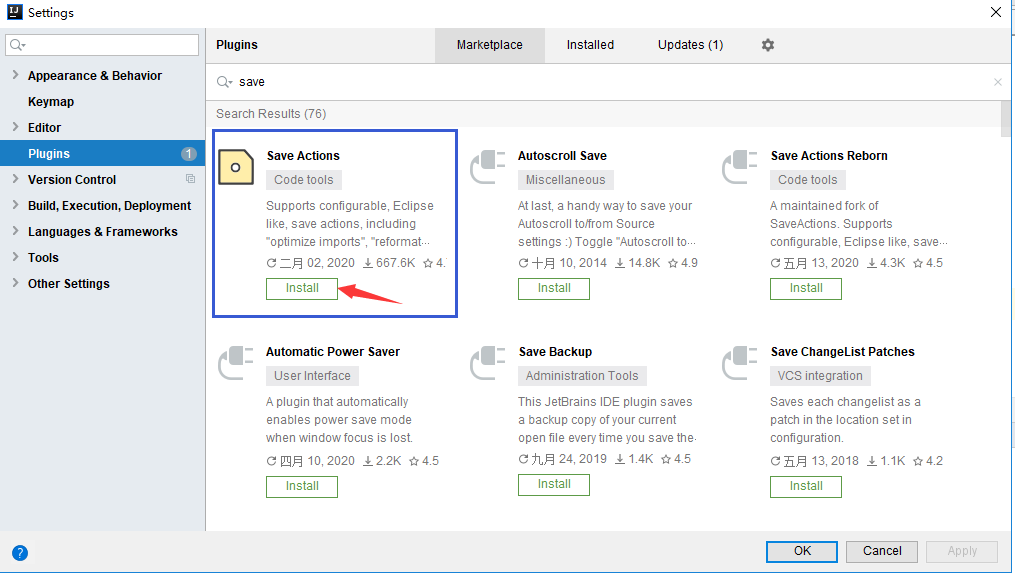Expand Build, Execution, Deployment section
The width and height of the screenshot is (1015, 574).
pyautogui.click(x=16, y=204)
